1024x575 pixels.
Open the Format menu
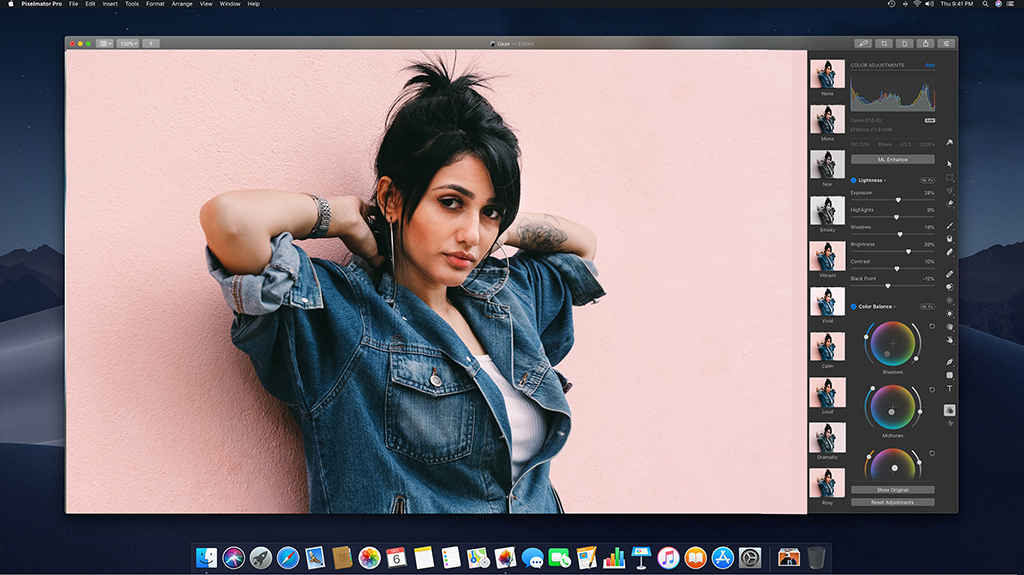pyautogui.click(x=155, y=4)
